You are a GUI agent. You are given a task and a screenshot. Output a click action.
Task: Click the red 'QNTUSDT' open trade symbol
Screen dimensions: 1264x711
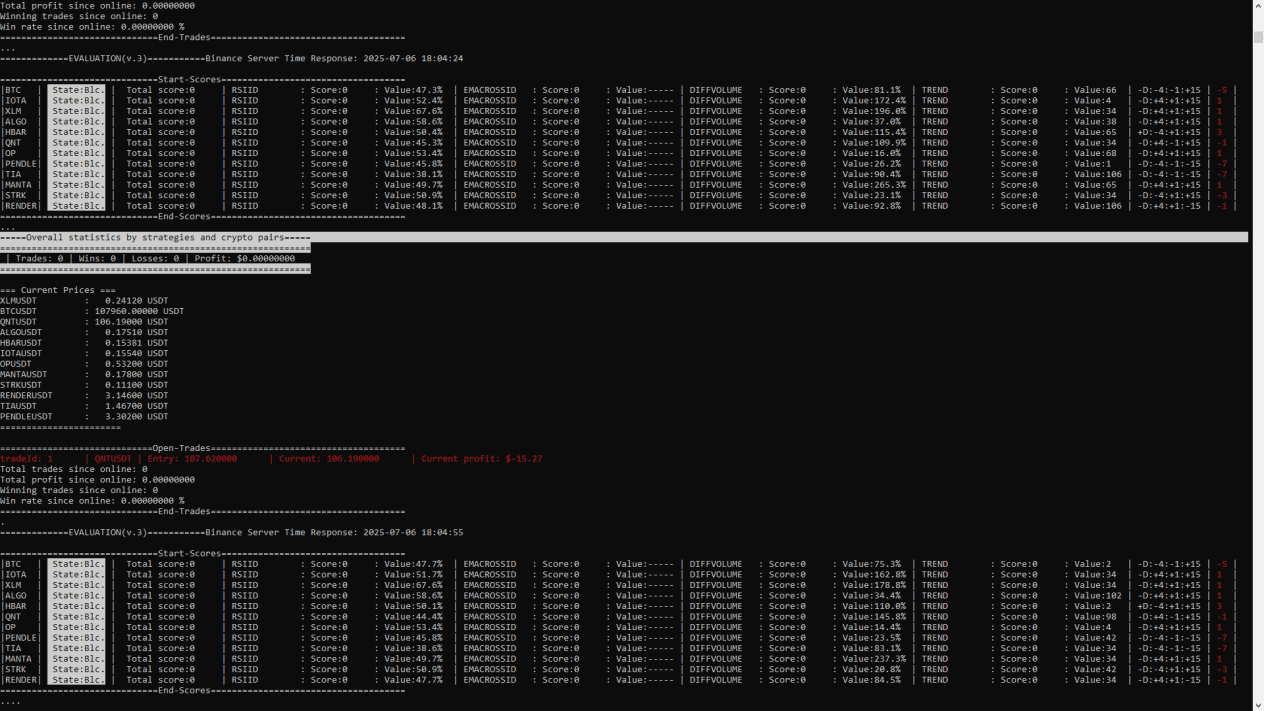pos(113,459)
